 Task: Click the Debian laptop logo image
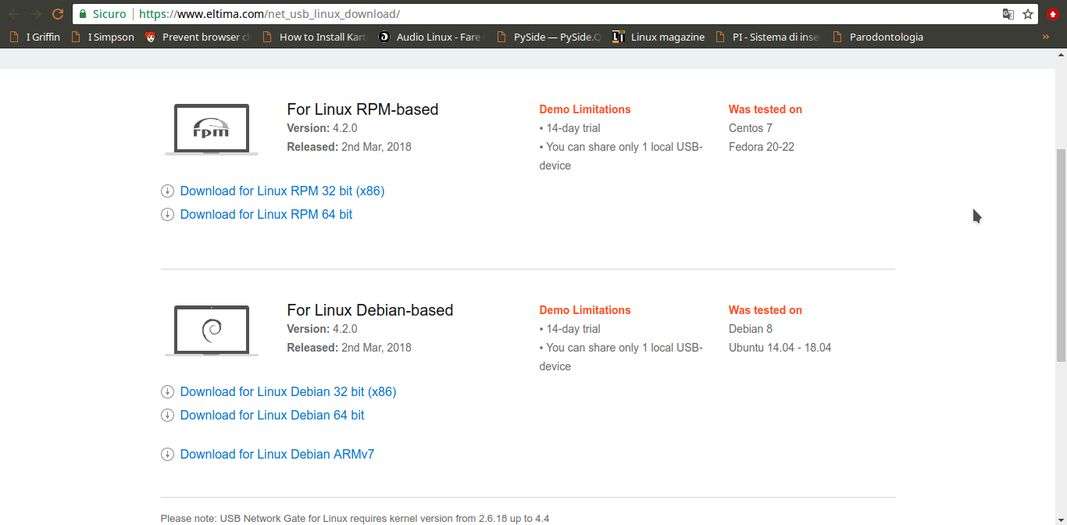click(x=212, y=330)
